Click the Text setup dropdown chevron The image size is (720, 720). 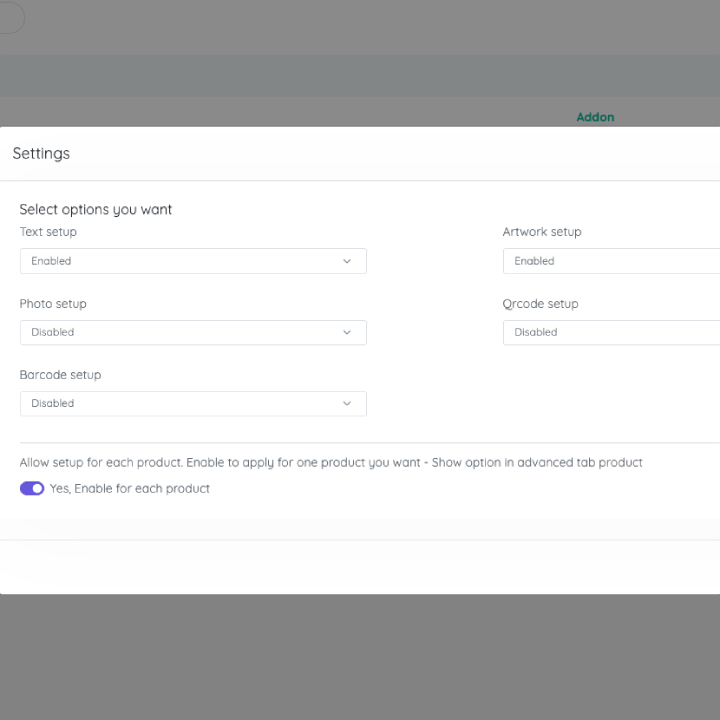[x=347, y=261]
